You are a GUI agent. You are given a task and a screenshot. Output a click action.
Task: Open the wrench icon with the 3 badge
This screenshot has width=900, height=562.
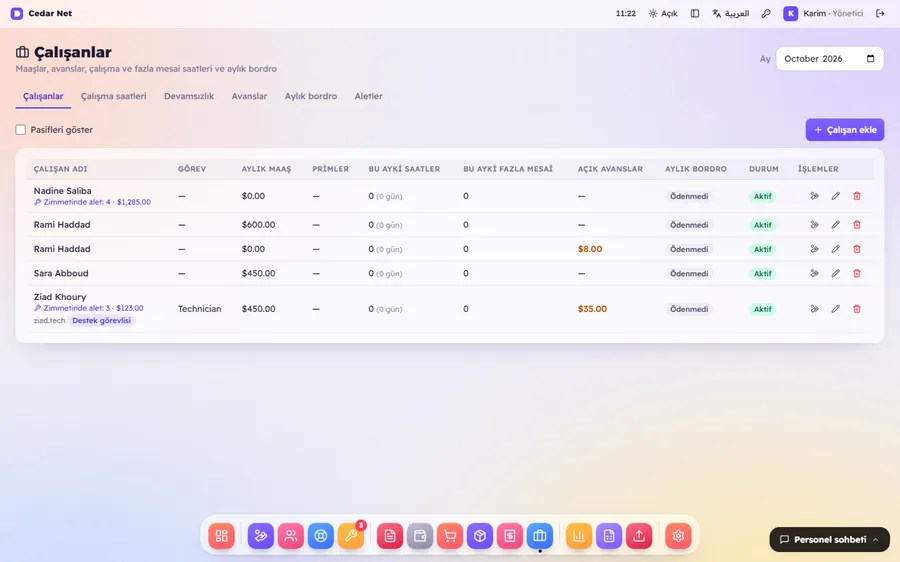pyautogui.click(x=351, y=536)
